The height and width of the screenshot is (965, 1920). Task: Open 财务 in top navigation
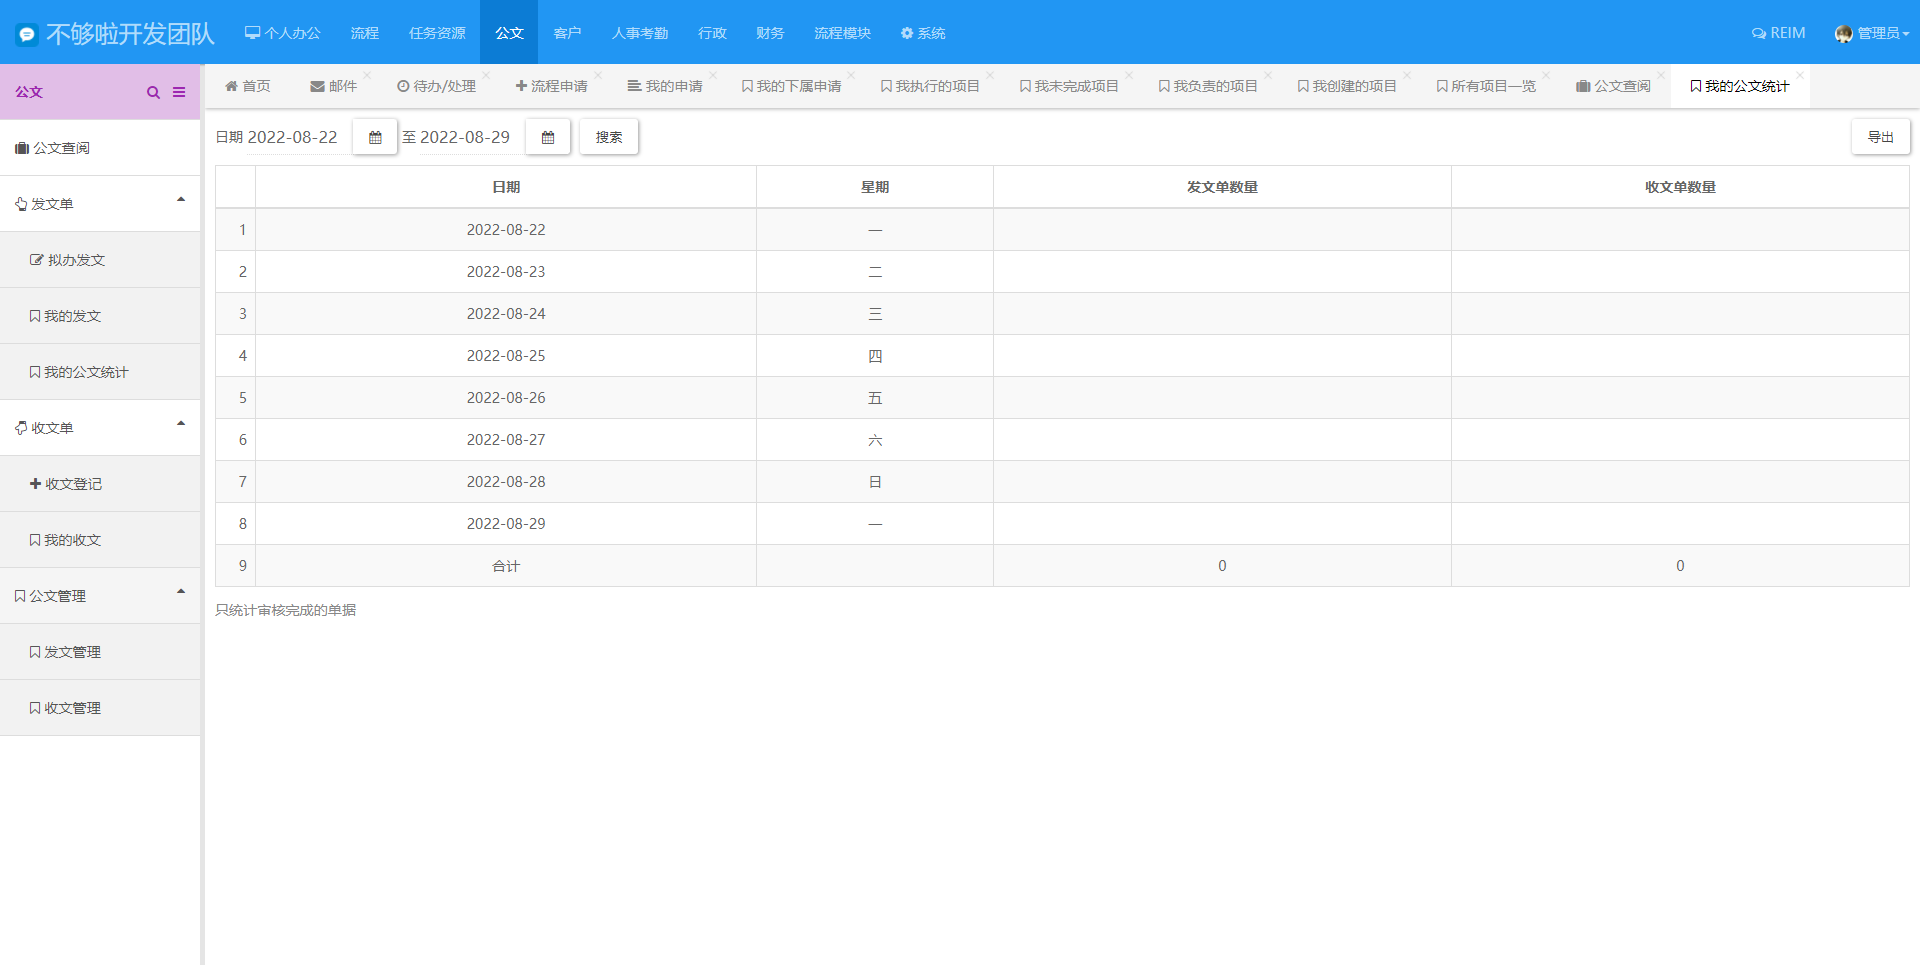pos(770,33)
